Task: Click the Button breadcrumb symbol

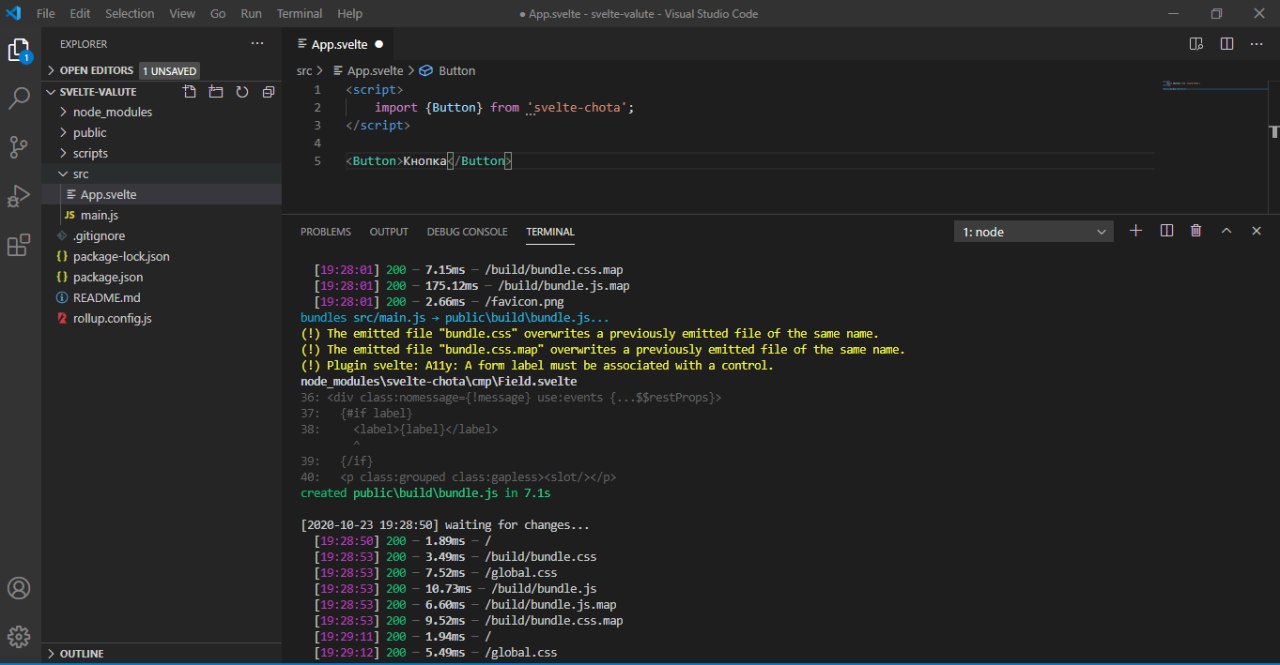Action: [x=447, y=71]
